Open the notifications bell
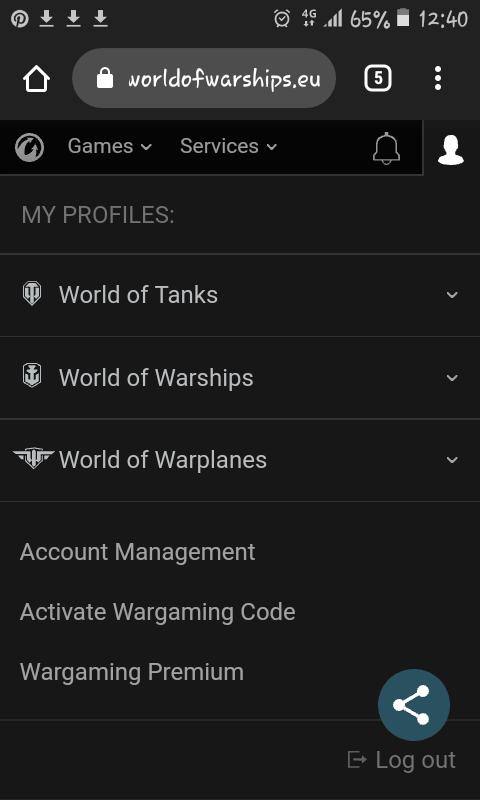This screenshot has height=800, width=480. pyautogui.click(x=386, y=148)
